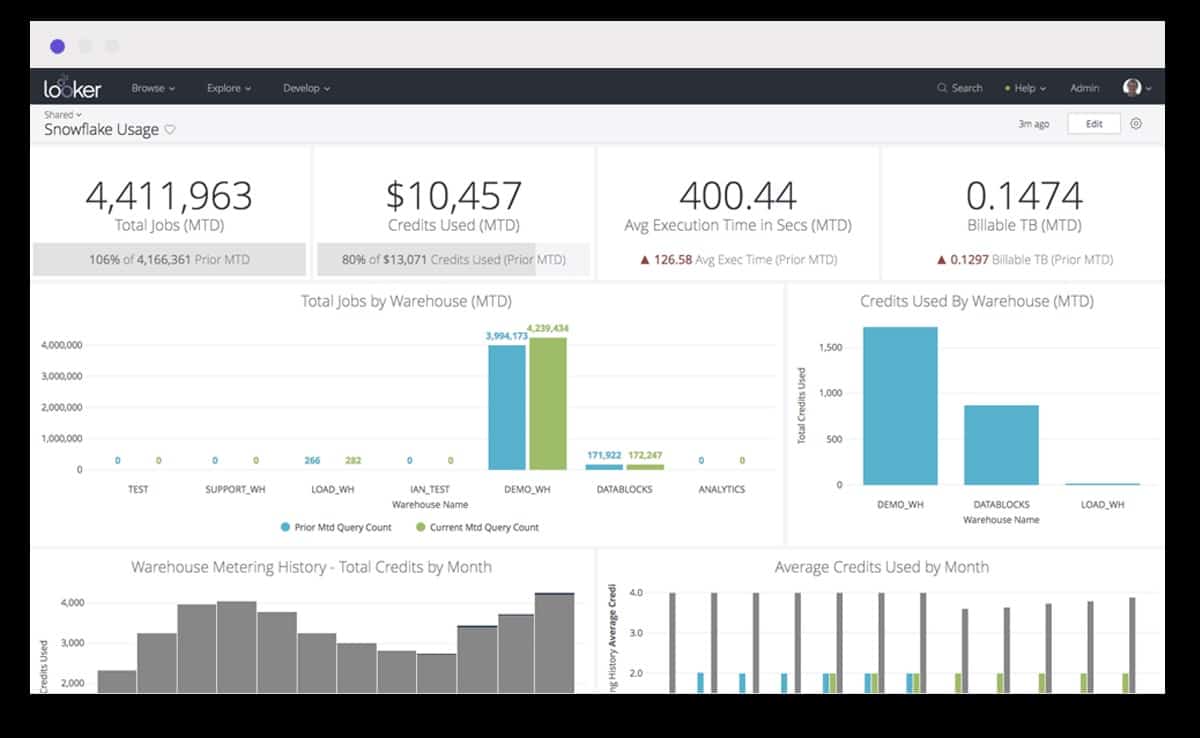The width and height of the screenshot is (1200, 738).
Task: Click the Looker logo
Action: pyautogui.click(x=72, y=87)
